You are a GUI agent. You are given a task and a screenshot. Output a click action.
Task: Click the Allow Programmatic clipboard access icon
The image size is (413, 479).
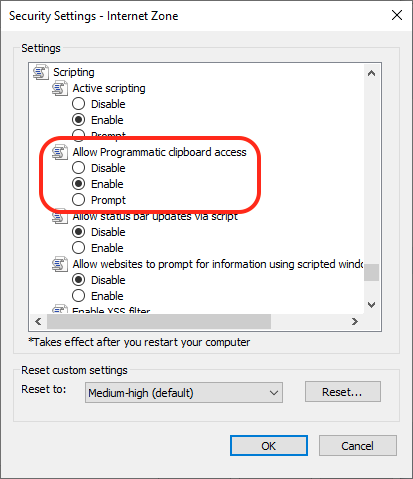pos(60,152)
